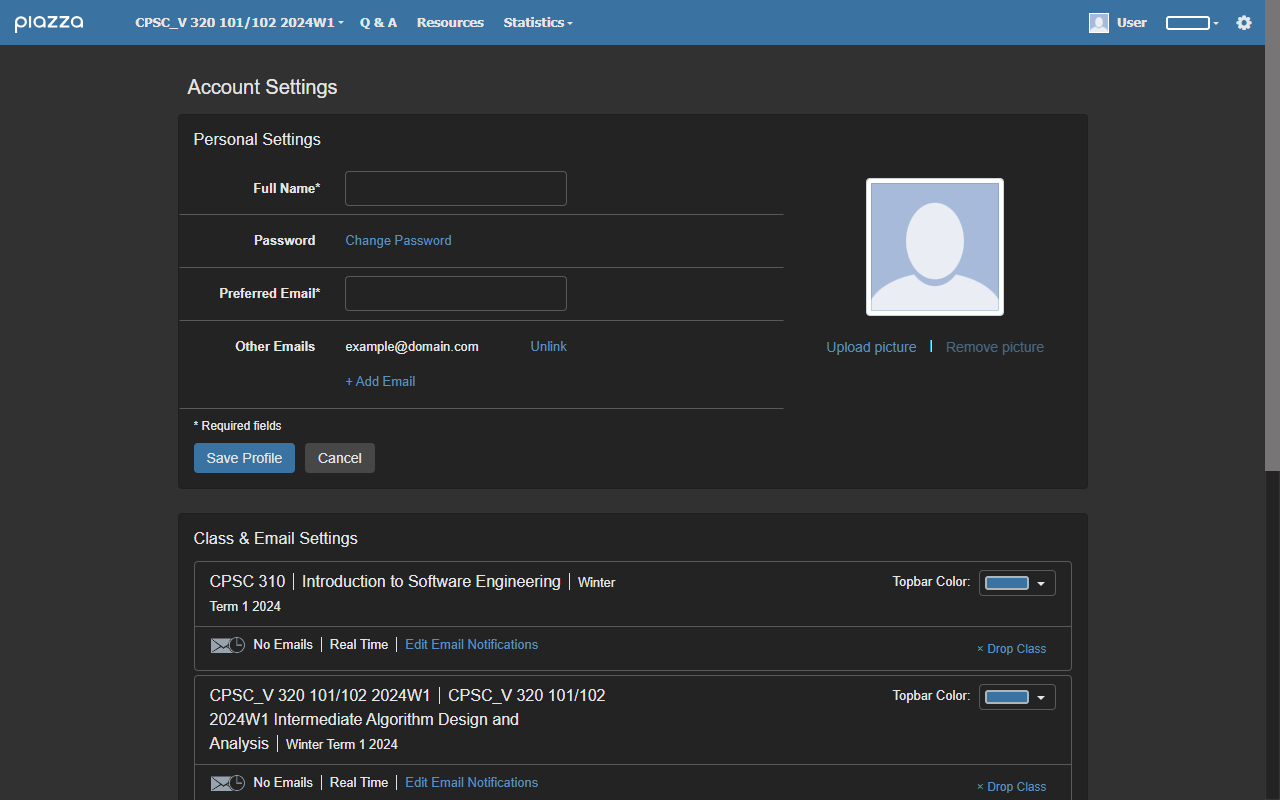Click Remove picture link
This screenshot has height=800, width=1280.
point(995,347)
